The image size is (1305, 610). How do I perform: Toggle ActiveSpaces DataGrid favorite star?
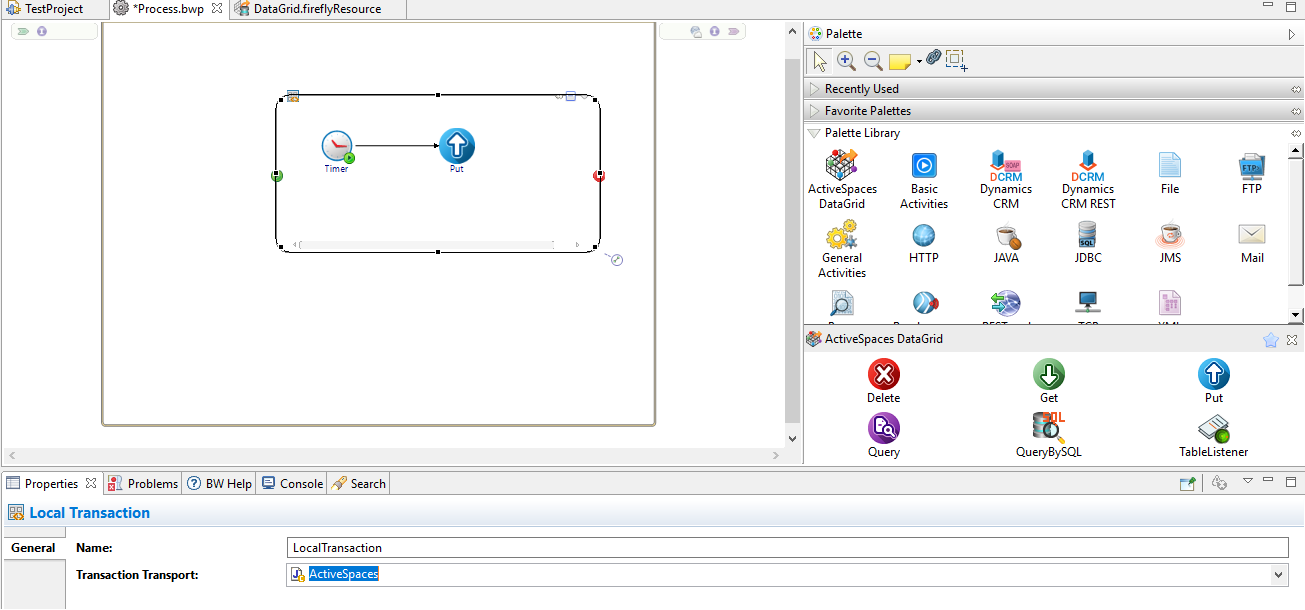coord(1270,340)
